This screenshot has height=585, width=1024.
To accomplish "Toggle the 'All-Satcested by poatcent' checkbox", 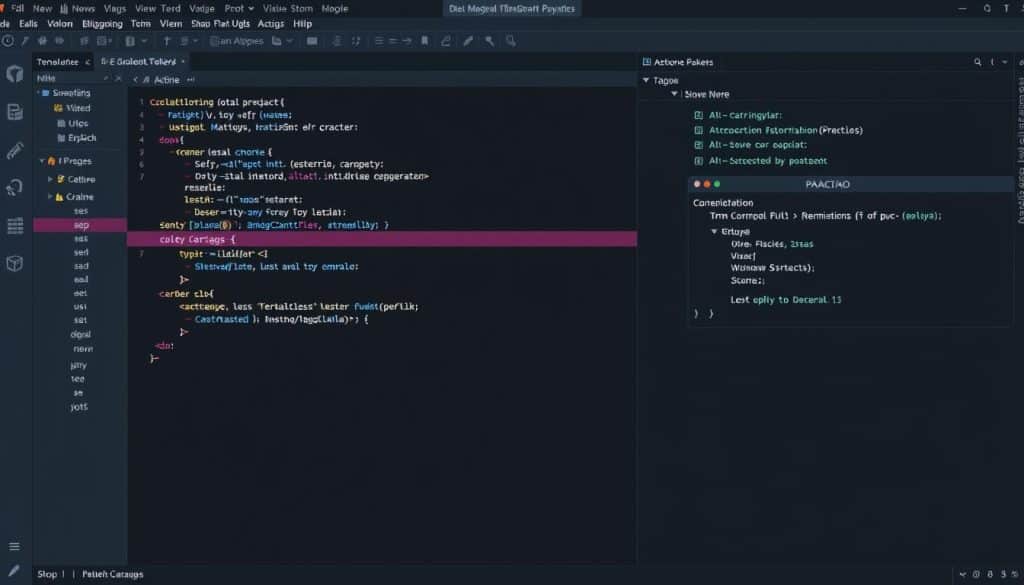I will coord(698,161).
